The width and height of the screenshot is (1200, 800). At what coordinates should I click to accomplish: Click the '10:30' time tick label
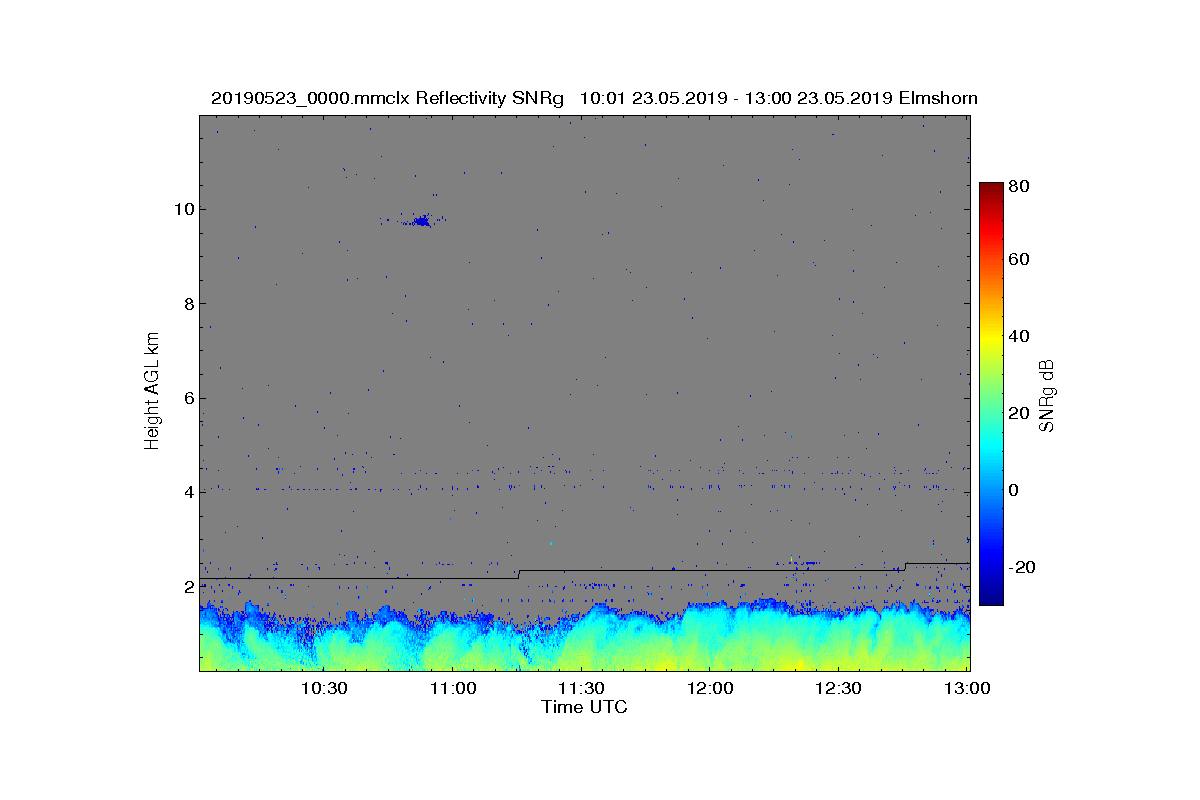(324, 689)
